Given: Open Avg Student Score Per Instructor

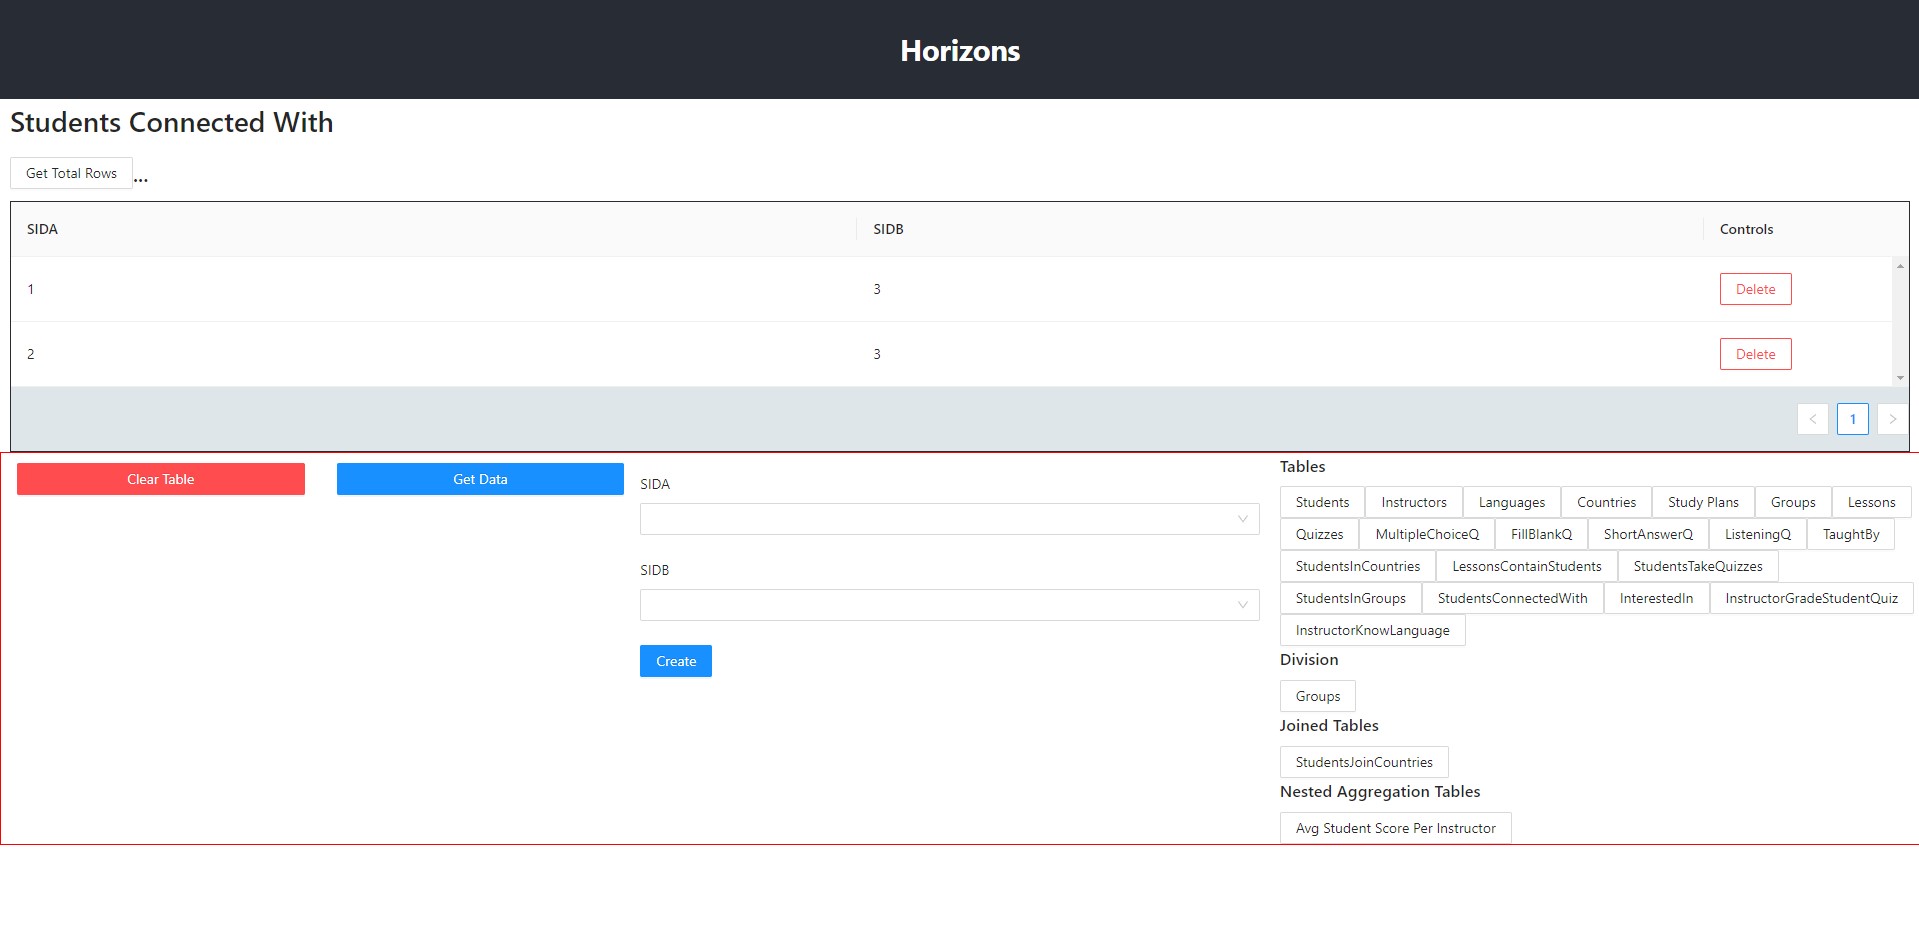Looking at the screenshot, I should (1395, 828).
